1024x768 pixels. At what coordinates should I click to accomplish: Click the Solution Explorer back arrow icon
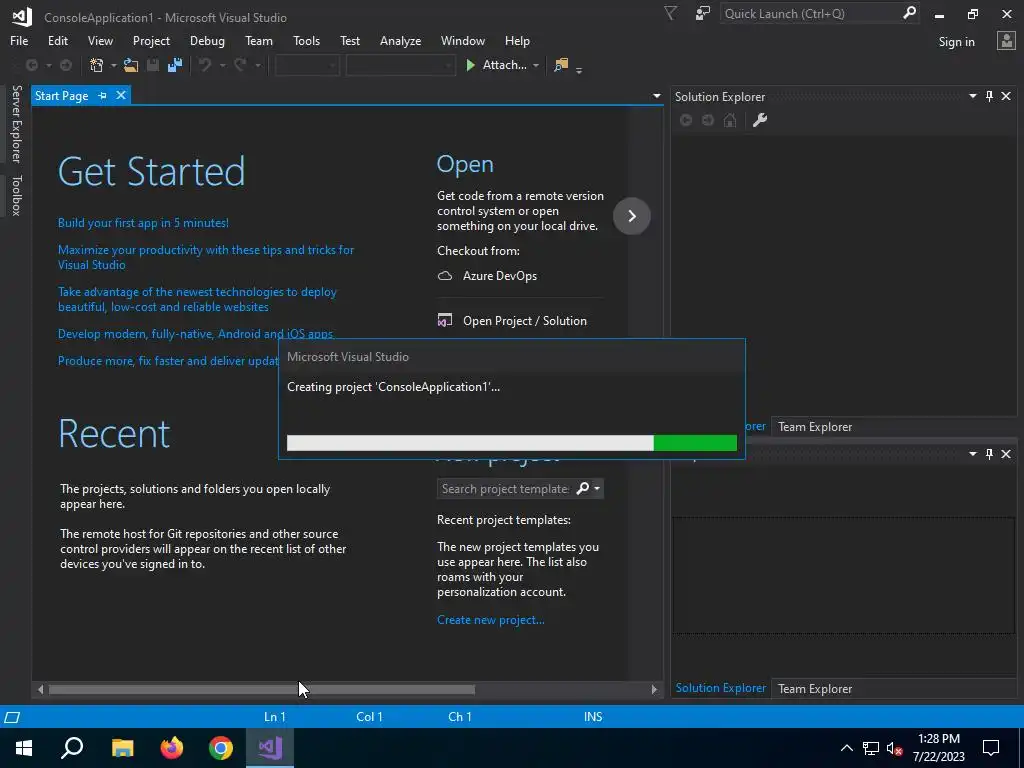686,120
